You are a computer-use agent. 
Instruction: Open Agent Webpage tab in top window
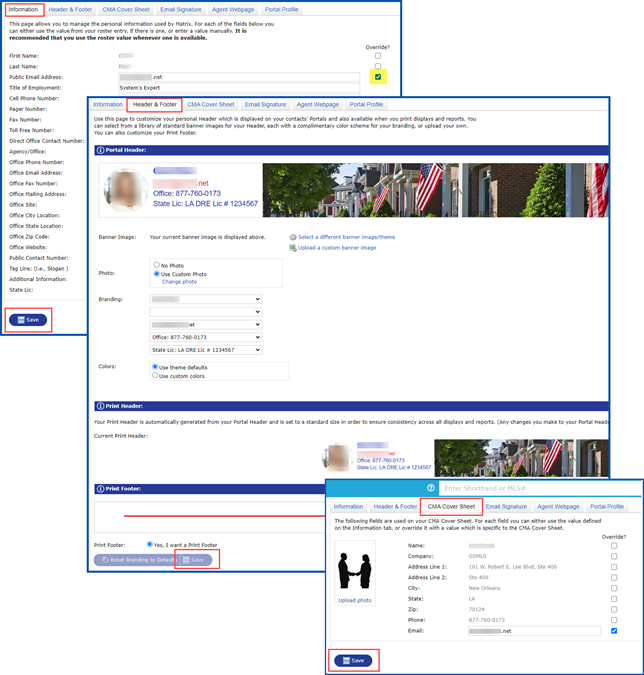coord(233,9)
